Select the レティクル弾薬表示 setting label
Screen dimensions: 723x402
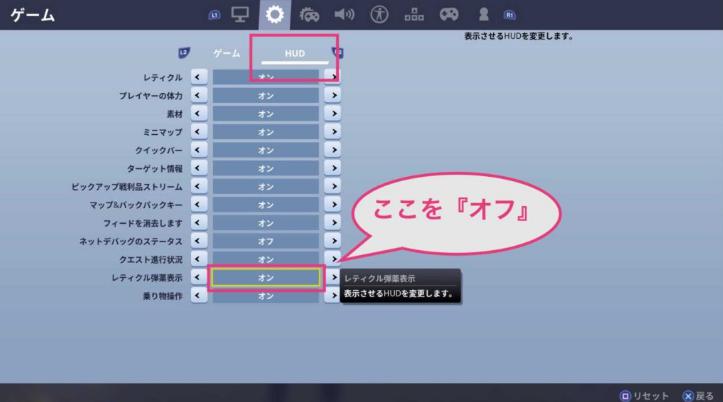[147, 278]
